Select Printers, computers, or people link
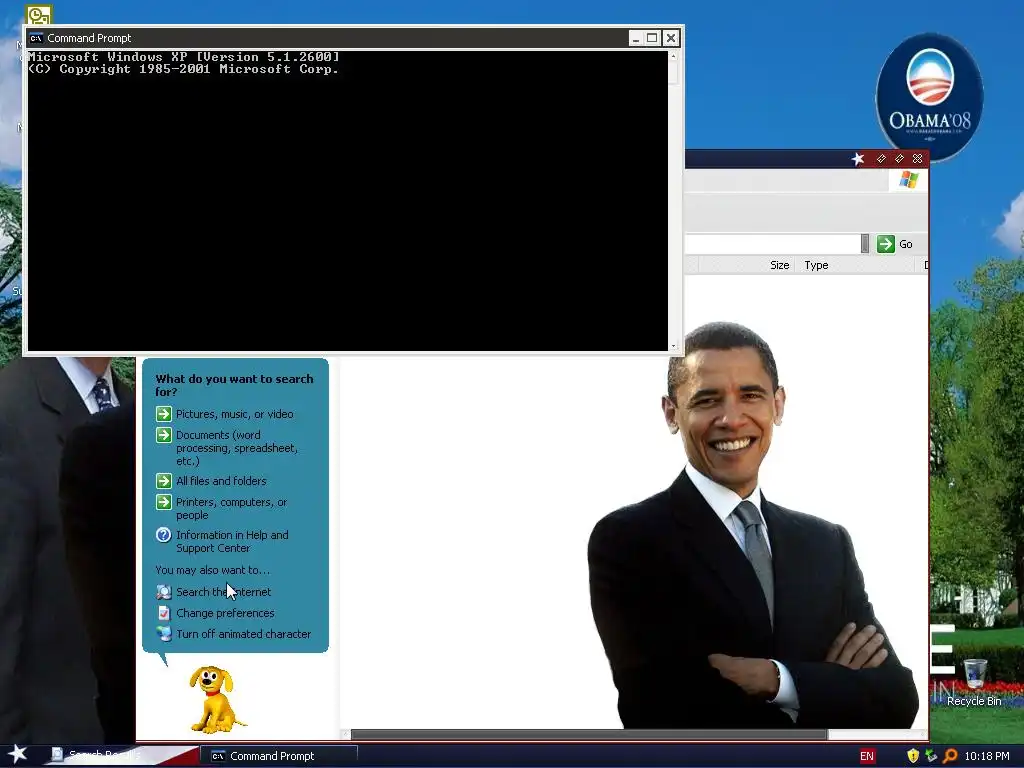This screenshot has height=768, width=1024. [x=231, y=509]
